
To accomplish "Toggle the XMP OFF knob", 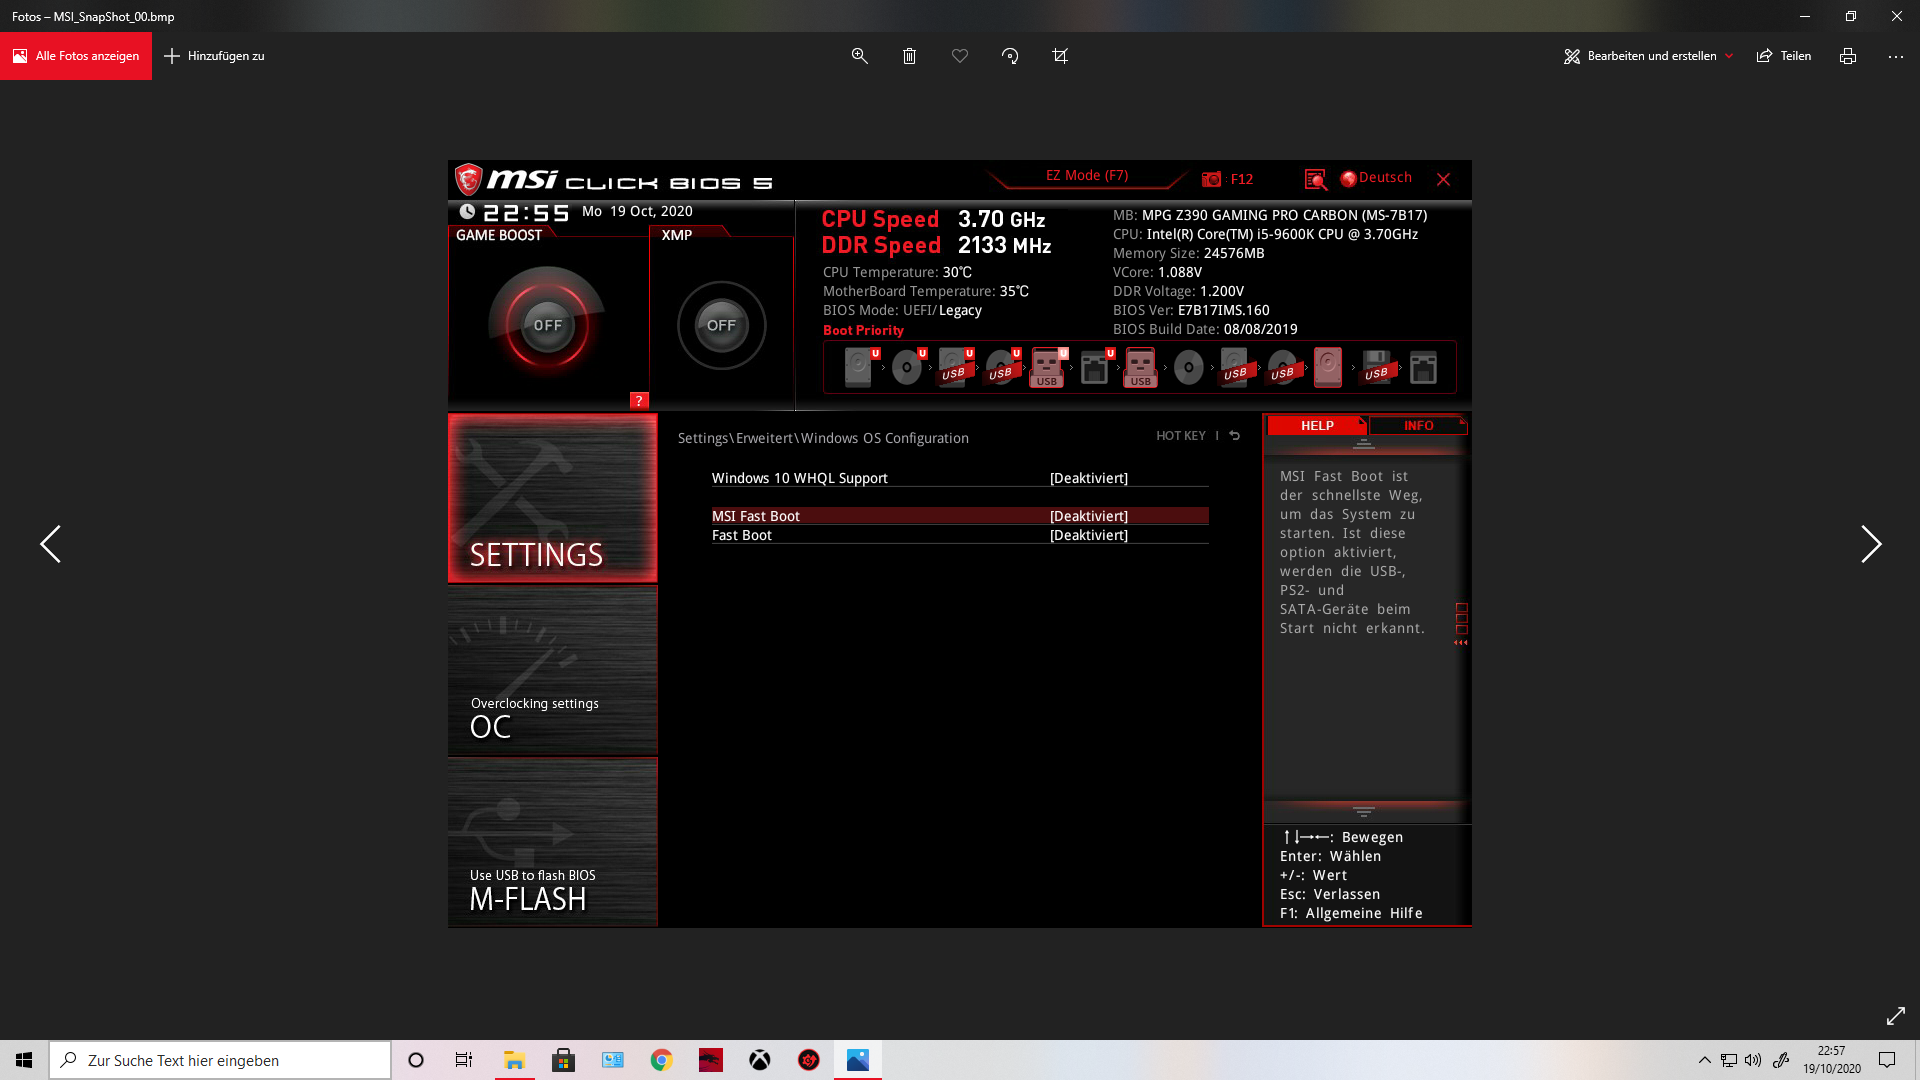I will click(x=721, y=325).
